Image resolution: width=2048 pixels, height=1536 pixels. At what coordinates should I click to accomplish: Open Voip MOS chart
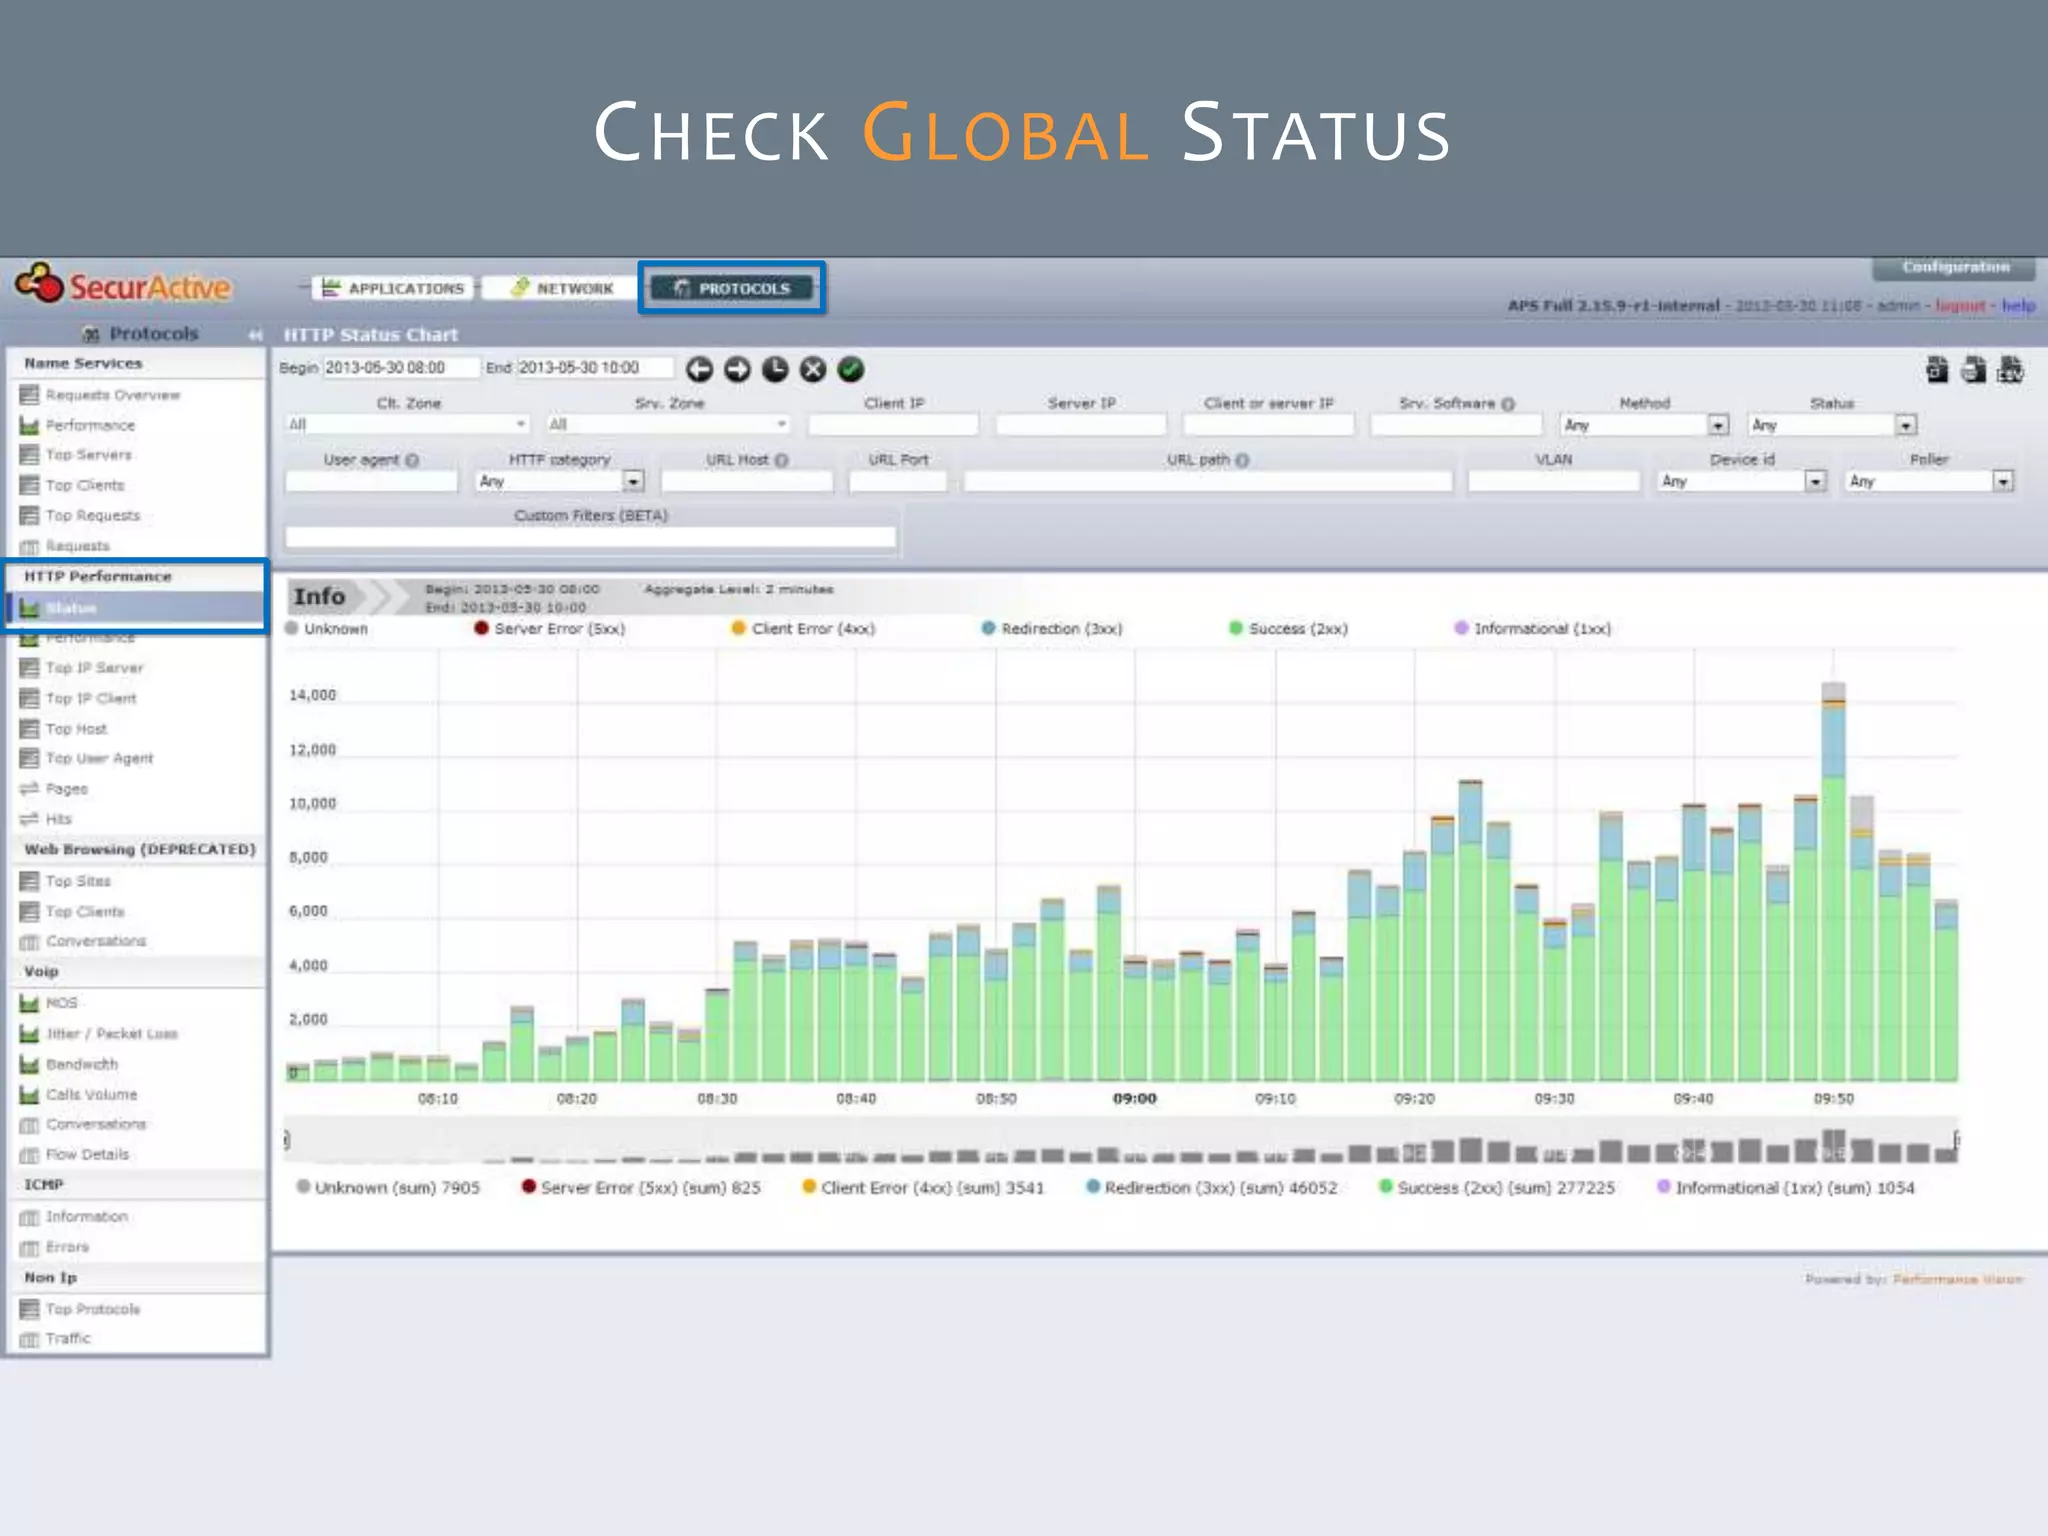[61, 1003]
